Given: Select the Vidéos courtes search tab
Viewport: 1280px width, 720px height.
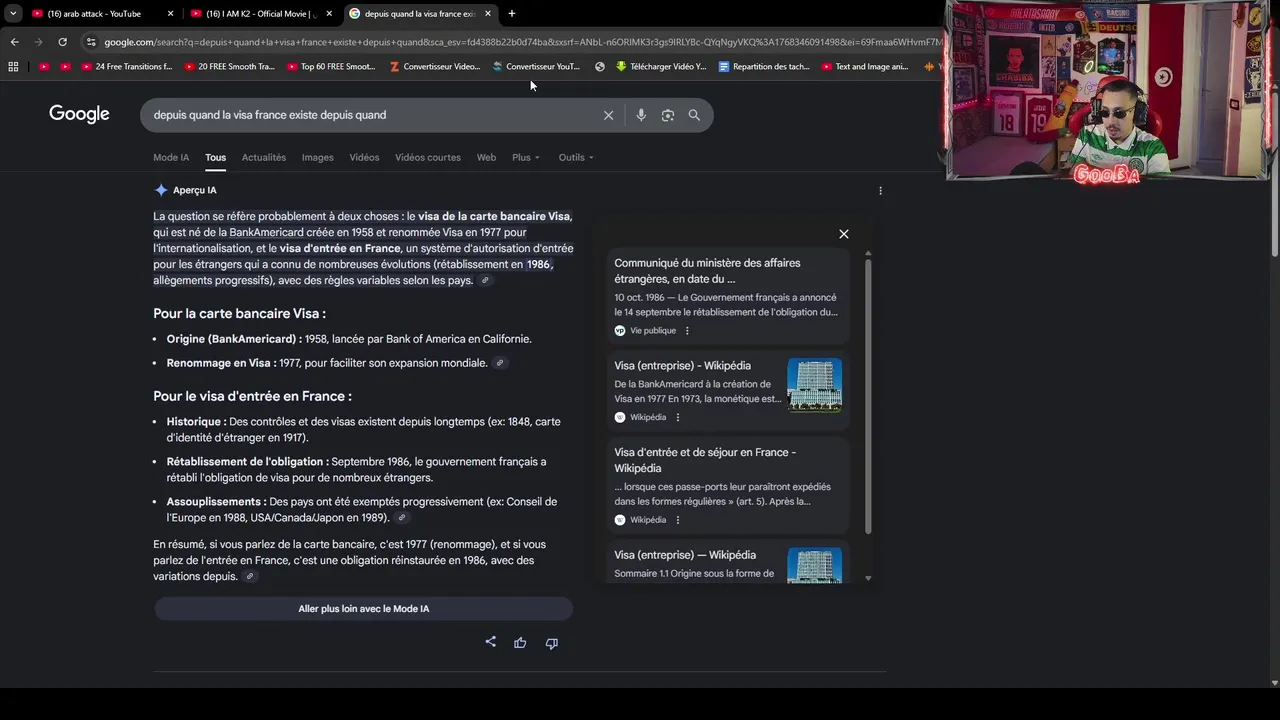Looking at the screenshot, I should (x=428, y=157).
